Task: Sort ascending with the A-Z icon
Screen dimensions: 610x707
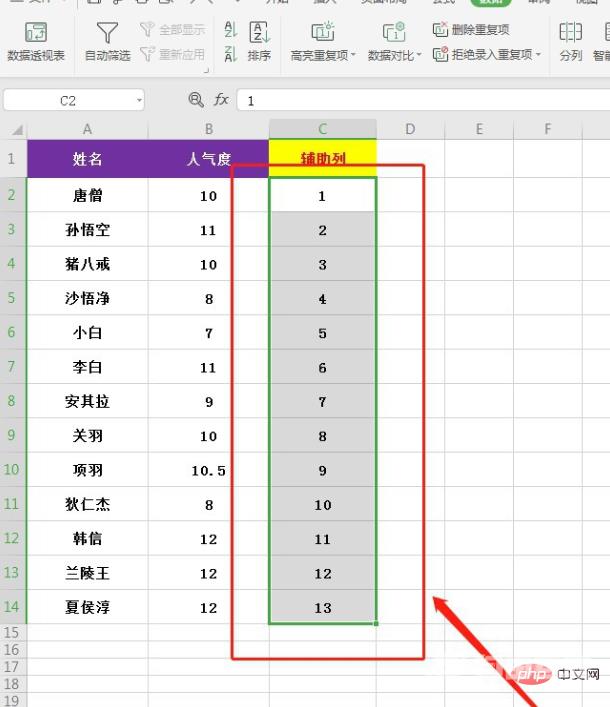Action: pos(231,31)
